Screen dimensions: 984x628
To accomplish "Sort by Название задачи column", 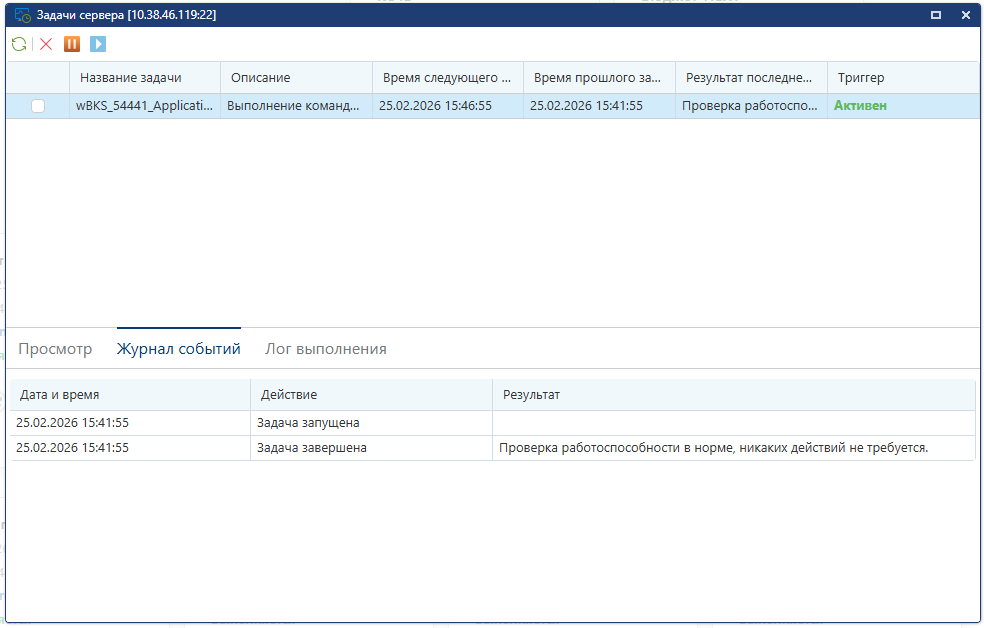I will (145, 78).
